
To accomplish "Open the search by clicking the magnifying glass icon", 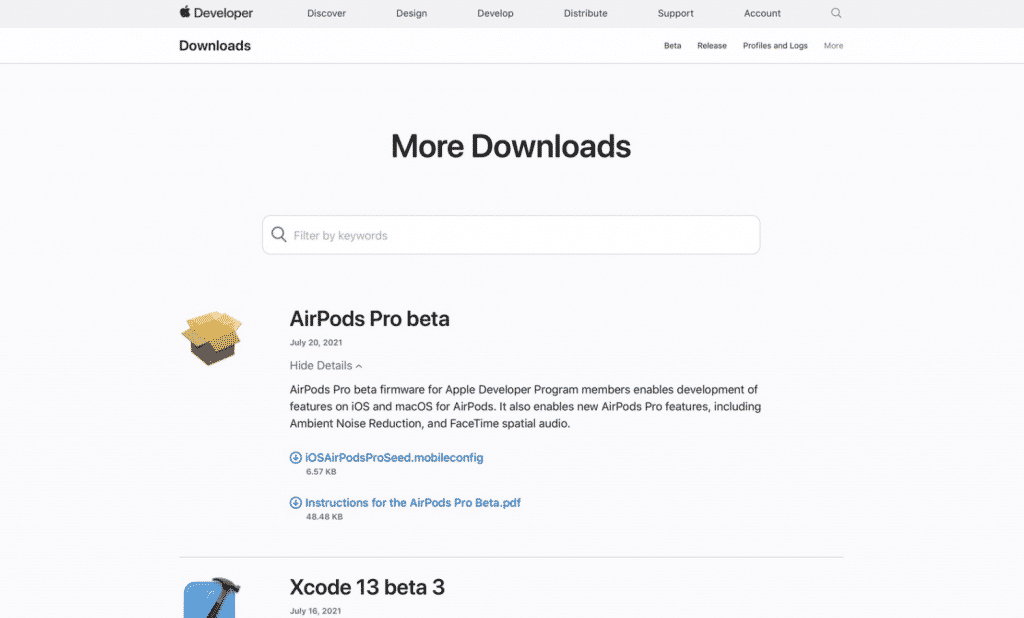I will [836, 13].
